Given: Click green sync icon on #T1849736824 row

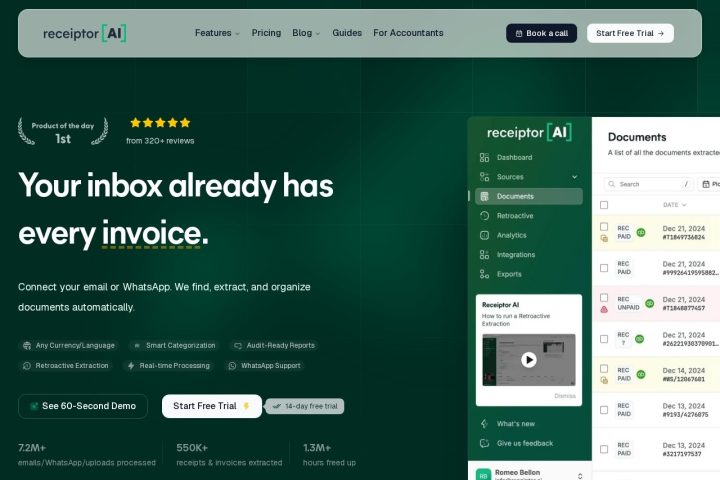Looking at the screenshot, I should (641, 232).
